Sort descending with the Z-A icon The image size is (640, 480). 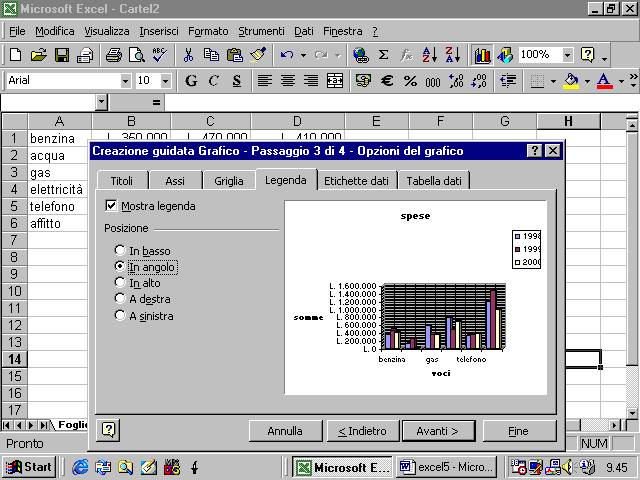point(453,55)
